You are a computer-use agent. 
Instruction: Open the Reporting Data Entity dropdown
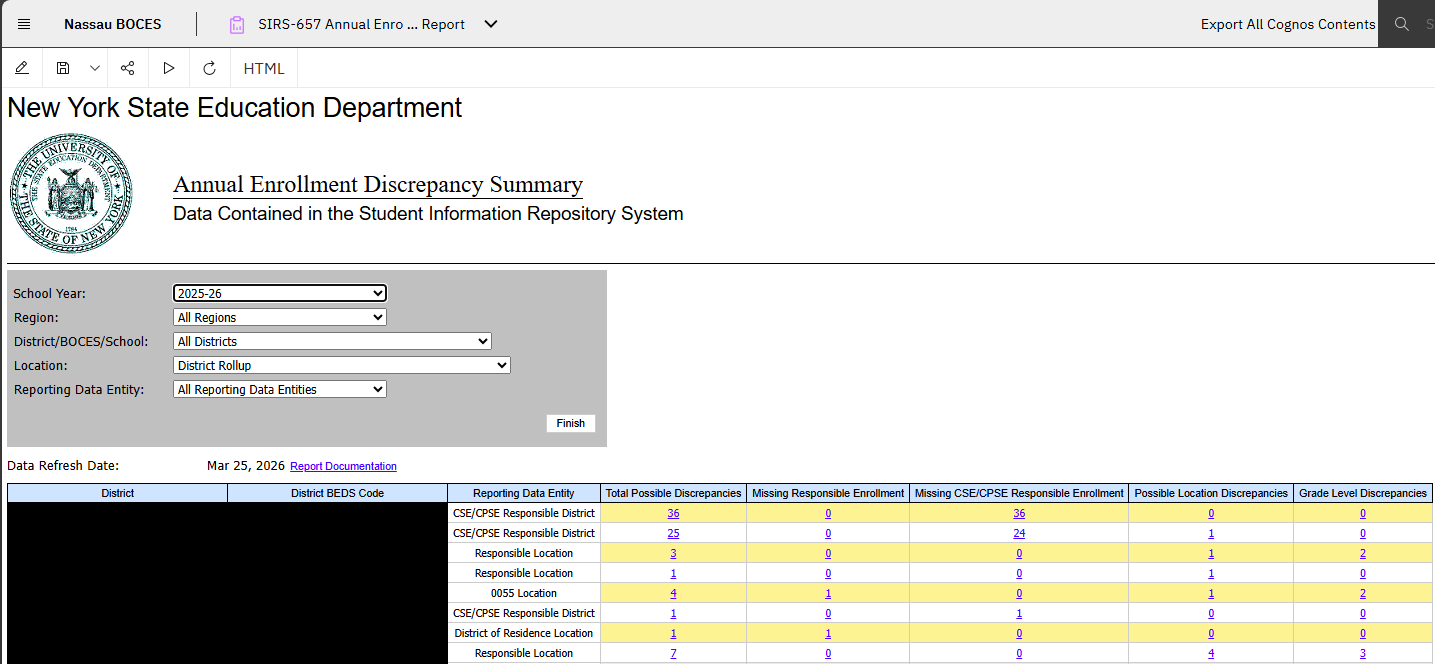280,389
